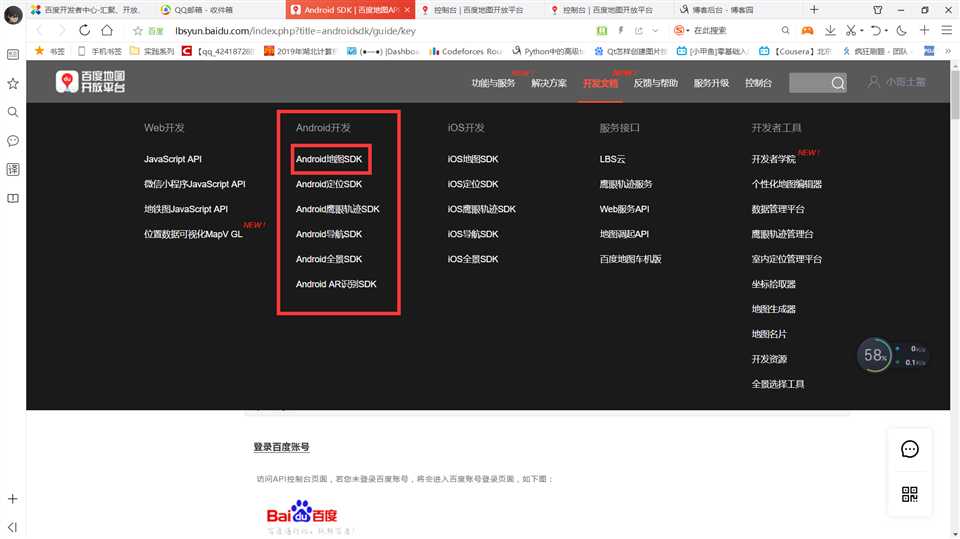The height and width of the screenshot is (539, 960).
Task: Open the browser hamburger menu
Action: [x=947, y=30]
